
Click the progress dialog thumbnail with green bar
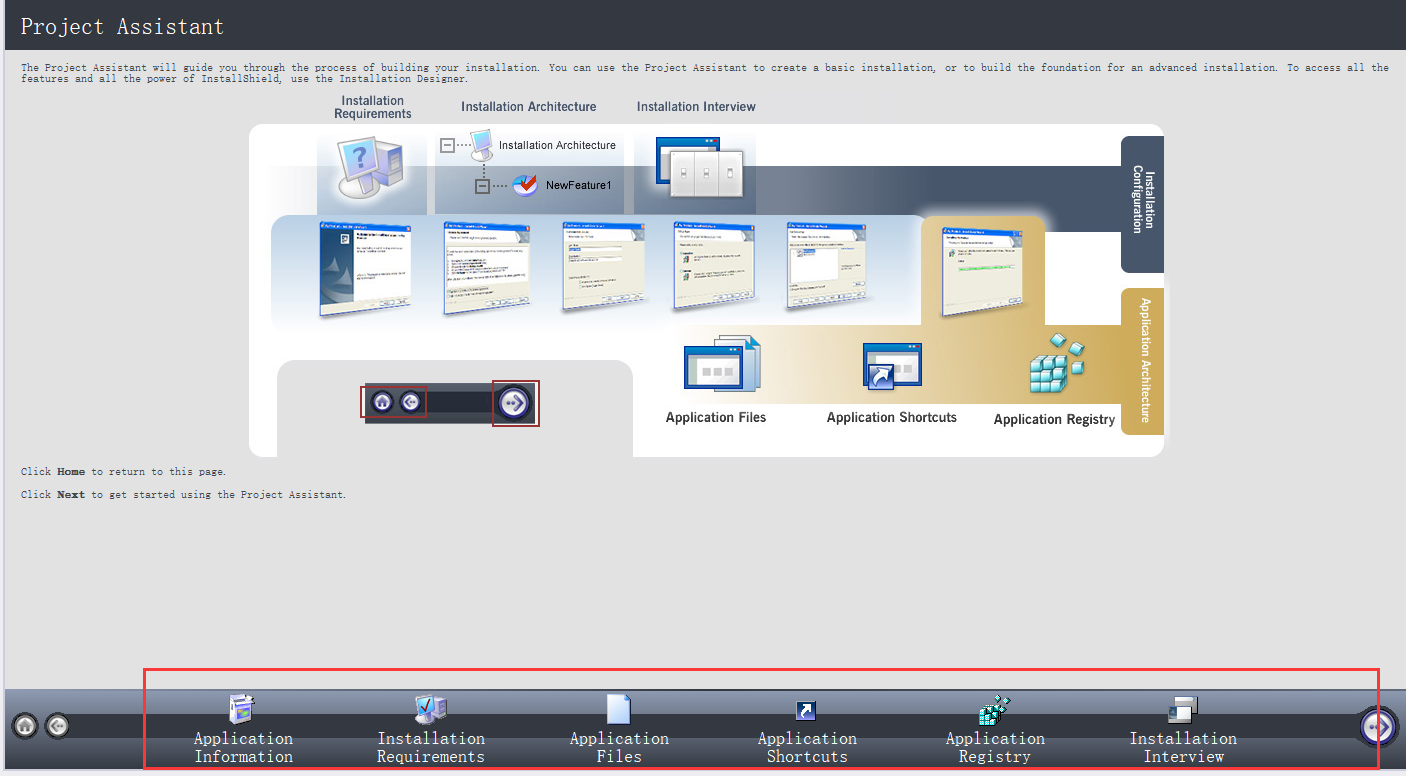coord(982,270)
